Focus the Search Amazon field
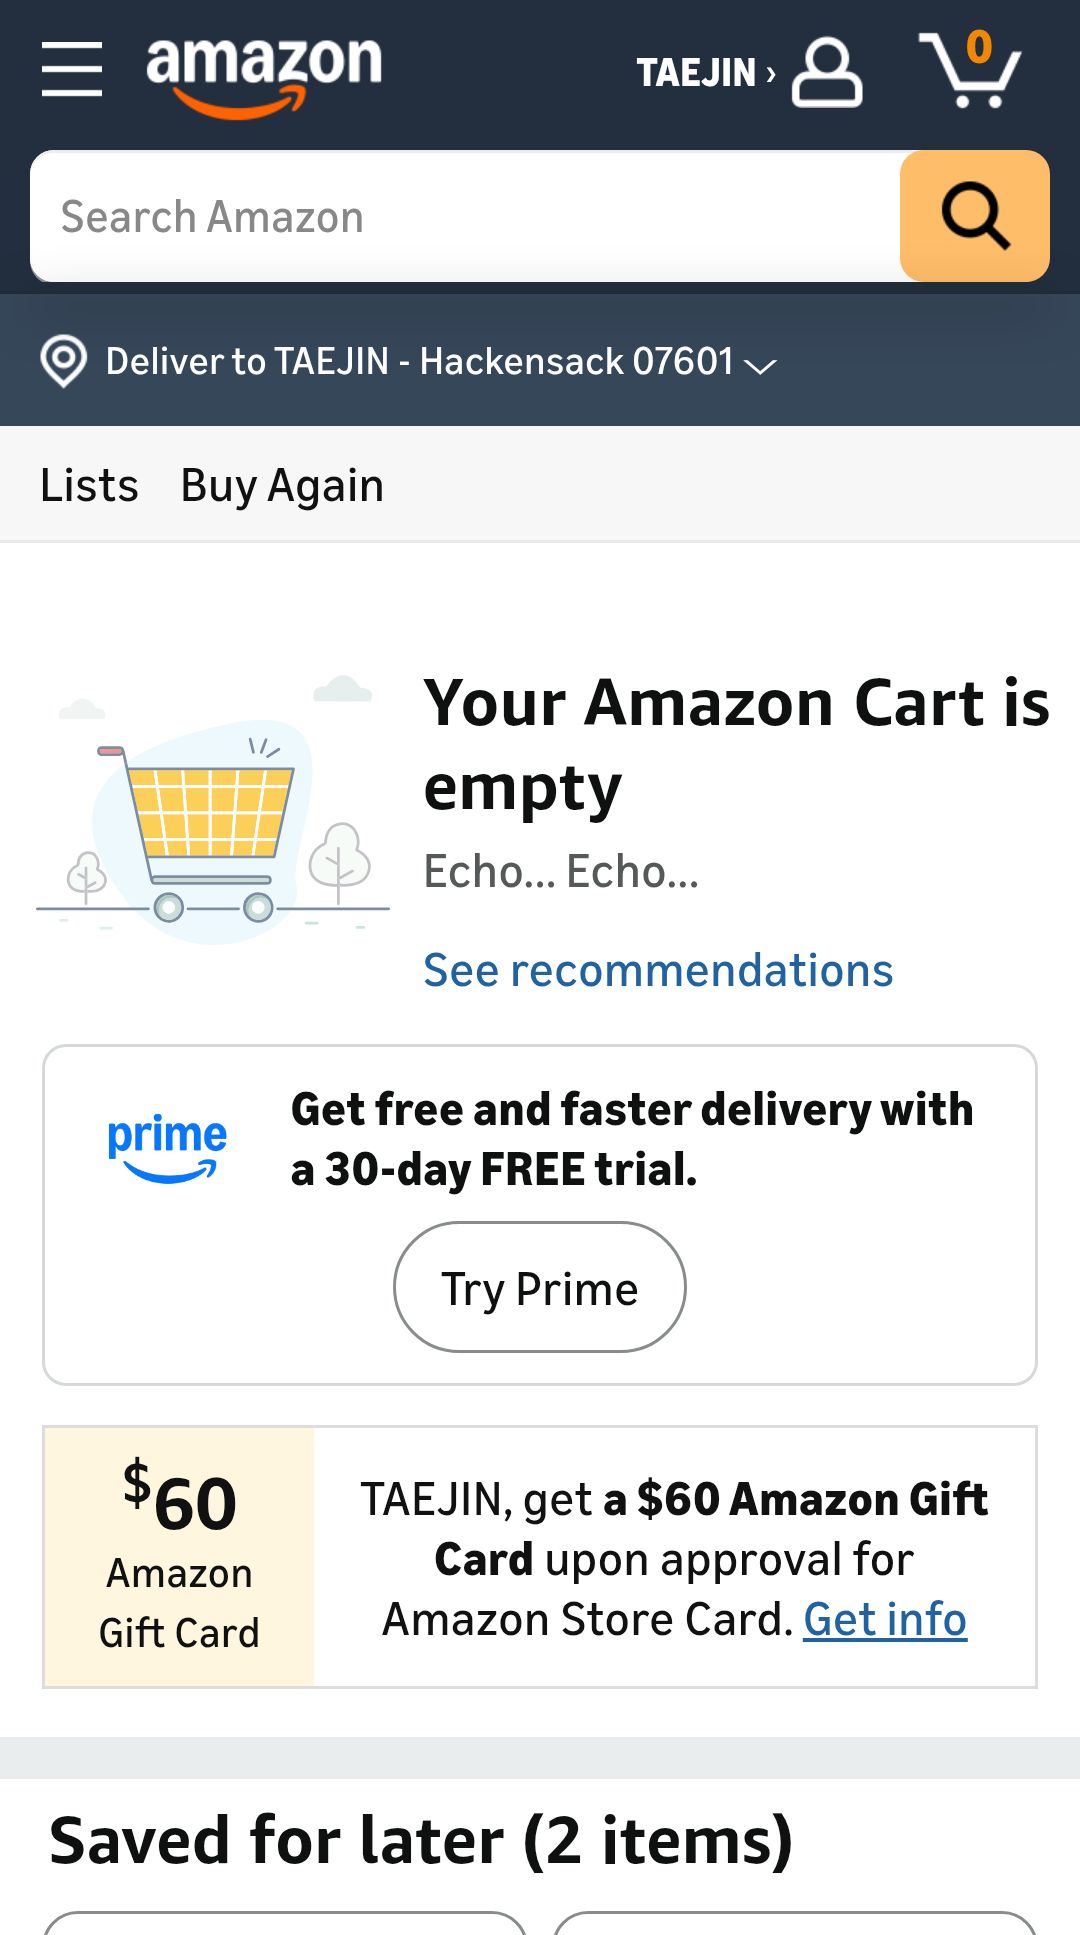Image resolution: width=1080 pixels, height=1935 pixels. tap(465, 217)
